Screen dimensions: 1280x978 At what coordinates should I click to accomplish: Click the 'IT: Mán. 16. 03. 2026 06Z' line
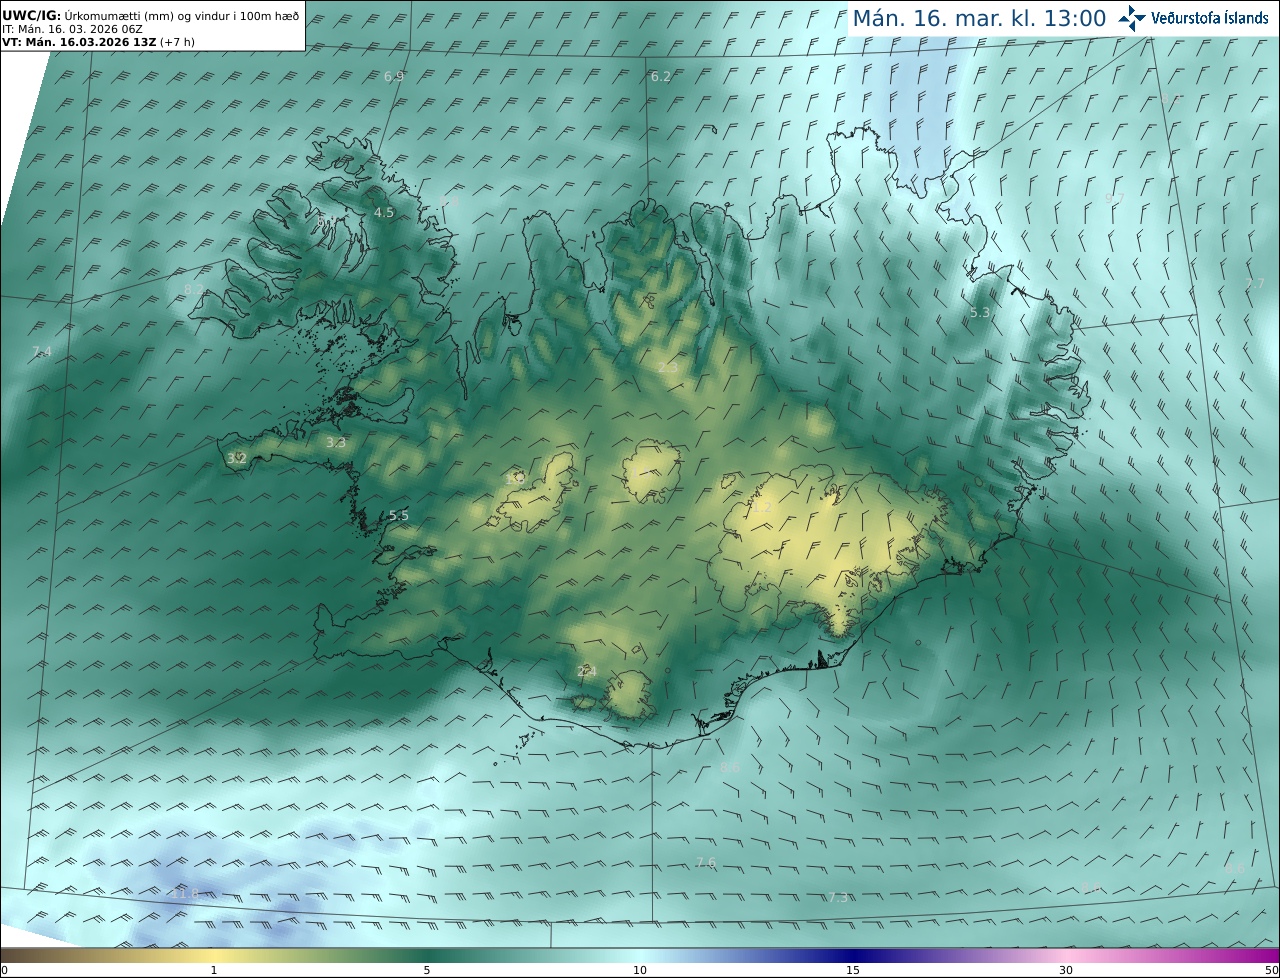[x=72, y=29]
